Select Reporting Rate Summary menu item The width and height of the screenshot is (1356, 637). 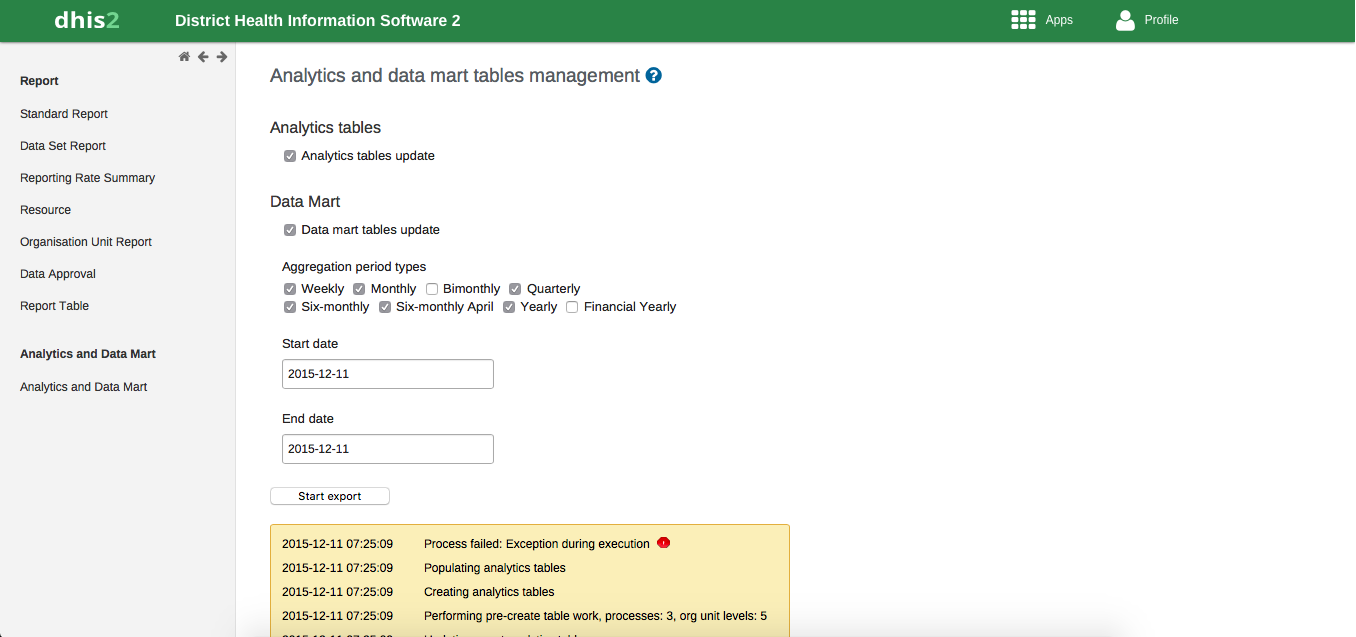coord(87,178)
